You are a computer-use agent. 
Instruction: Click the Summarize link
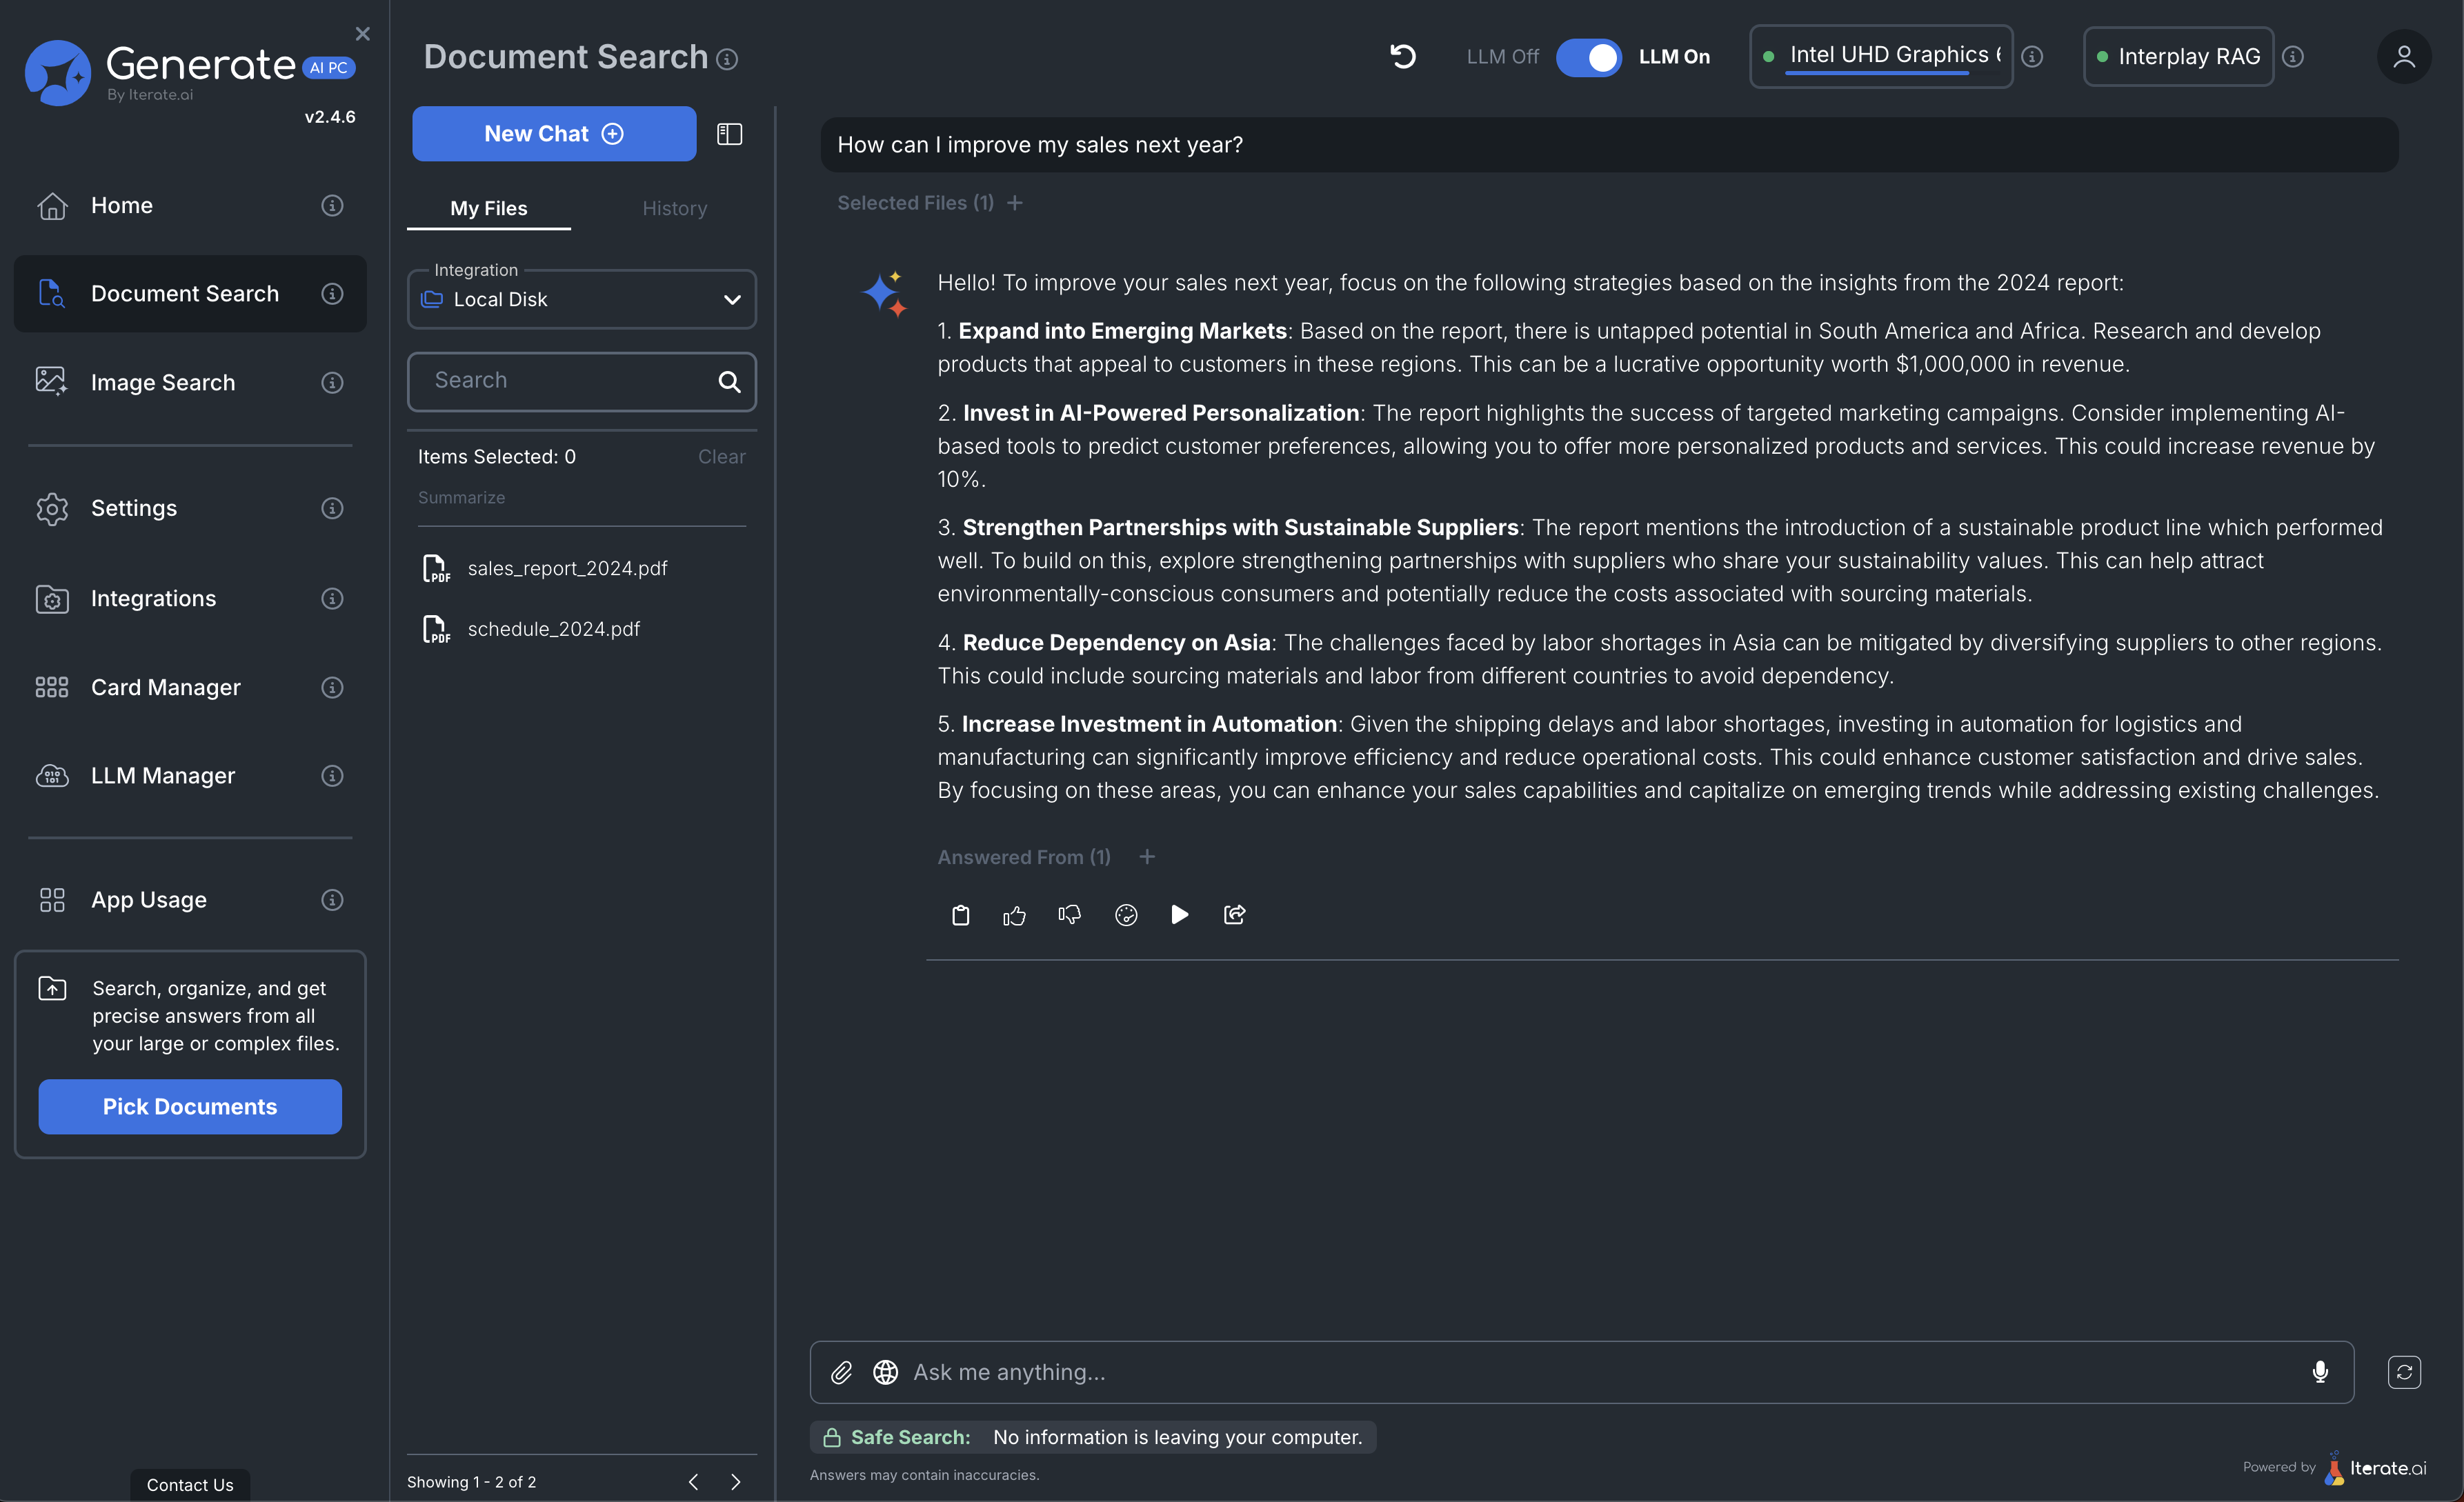pyautogui.click(x=461, y=497)
